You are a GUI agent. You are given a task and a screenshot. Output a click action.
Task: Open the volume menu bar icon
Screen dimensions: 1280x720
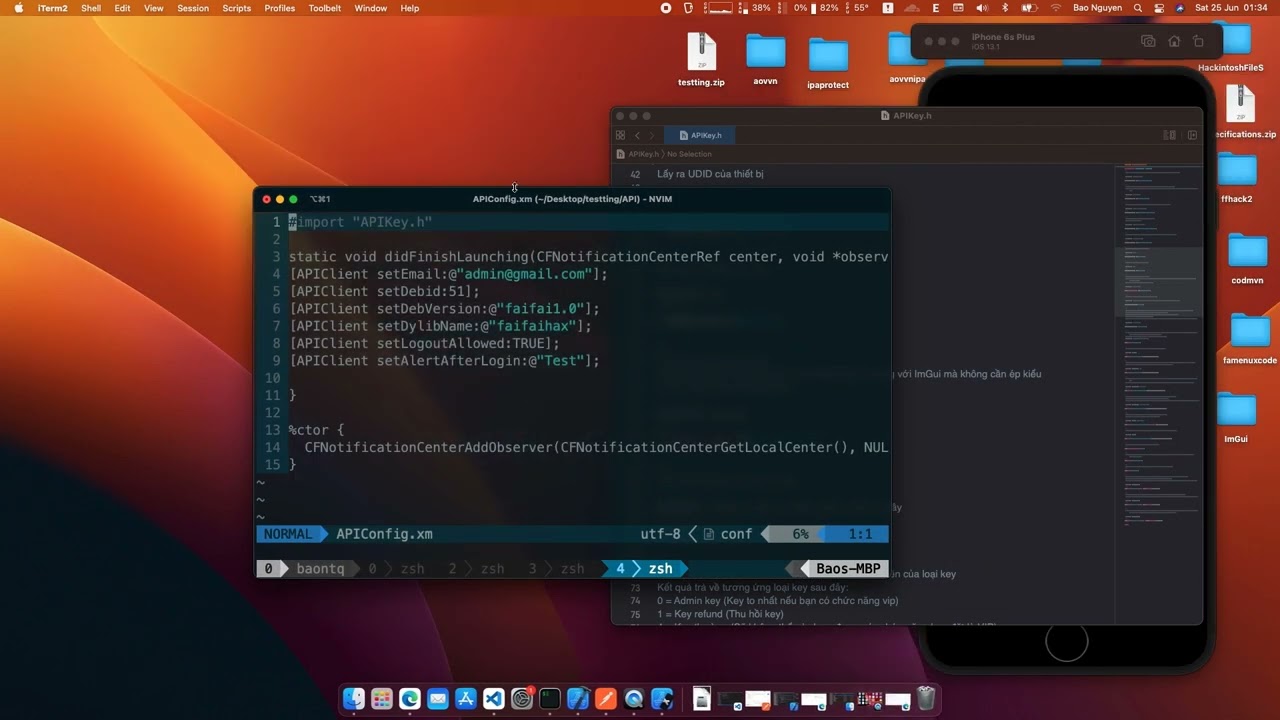(981, 8)
